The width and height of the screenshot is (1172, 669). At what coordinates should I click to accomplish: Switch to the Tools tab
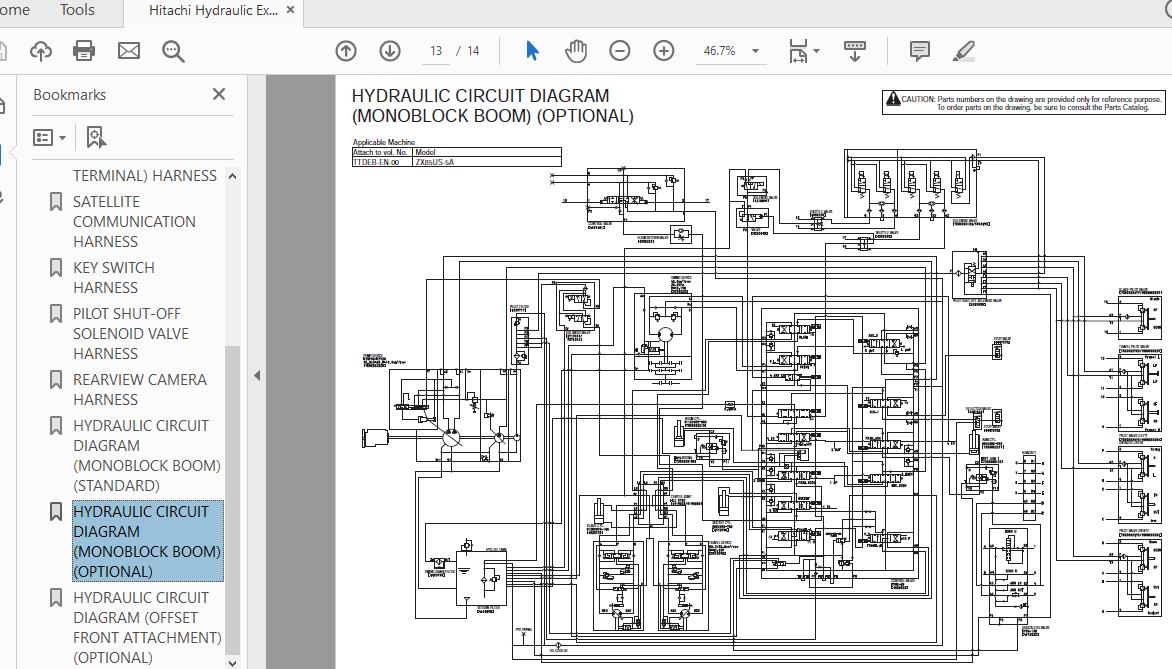click(x=76, y=10)
